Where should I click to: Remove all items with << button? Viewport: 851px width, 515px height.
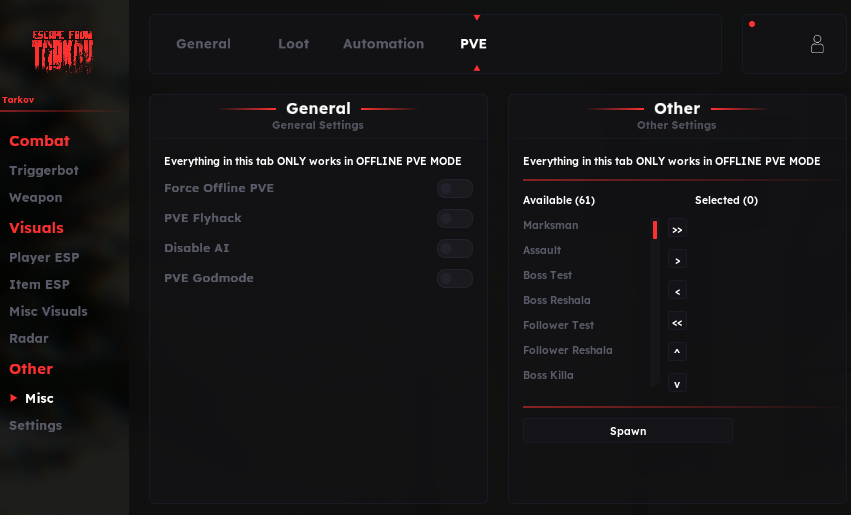point(677,323)
